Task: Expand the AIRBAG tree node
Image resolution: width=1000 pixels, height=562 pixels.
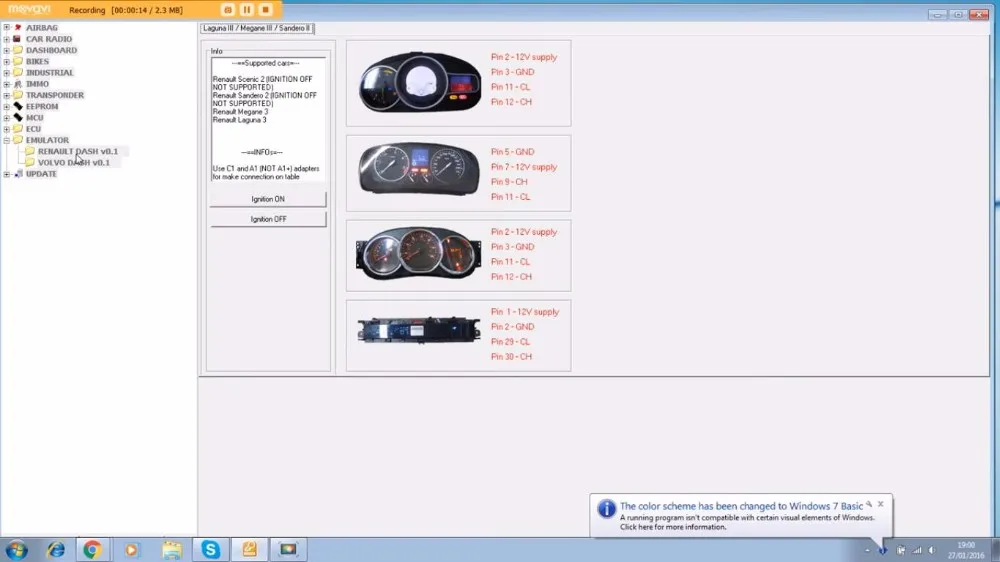Action: 6,27
